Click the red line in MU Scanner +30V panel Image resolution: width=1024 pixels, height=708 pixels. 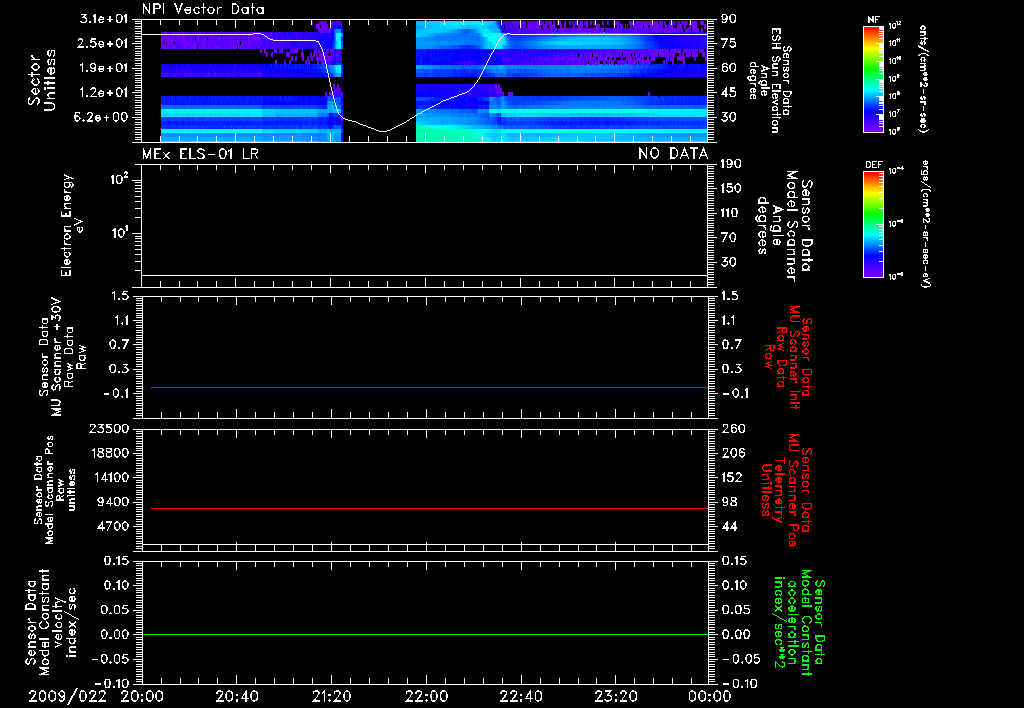click(429, 387)
